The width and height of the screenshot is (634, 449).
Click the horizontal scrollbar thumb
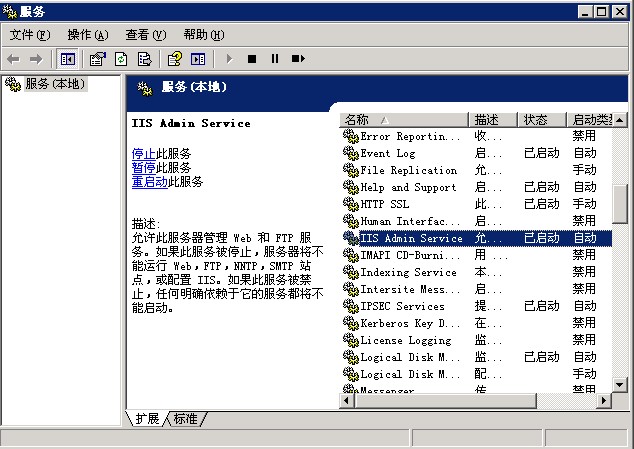(x=445, y=400)
